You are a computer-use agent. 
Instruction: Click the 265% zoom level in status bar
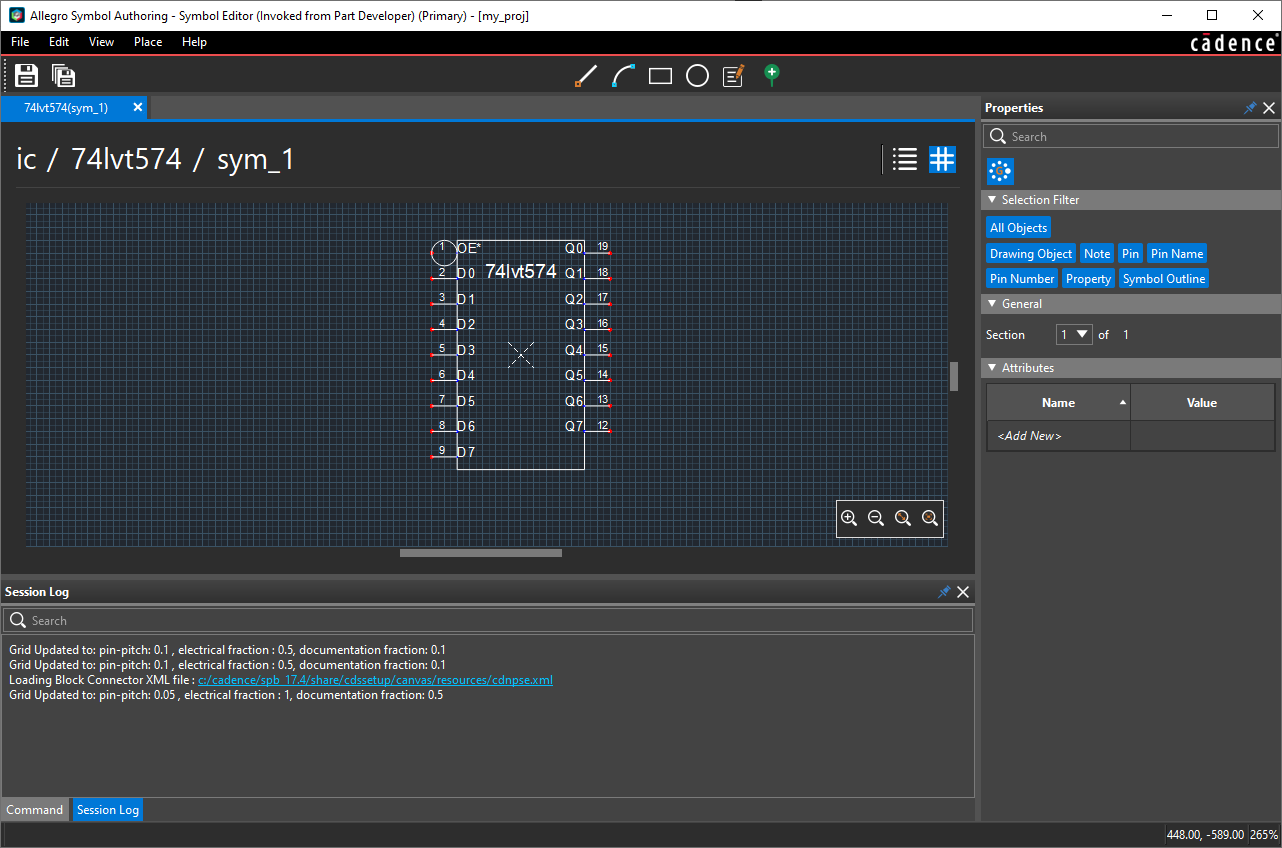1263,834
